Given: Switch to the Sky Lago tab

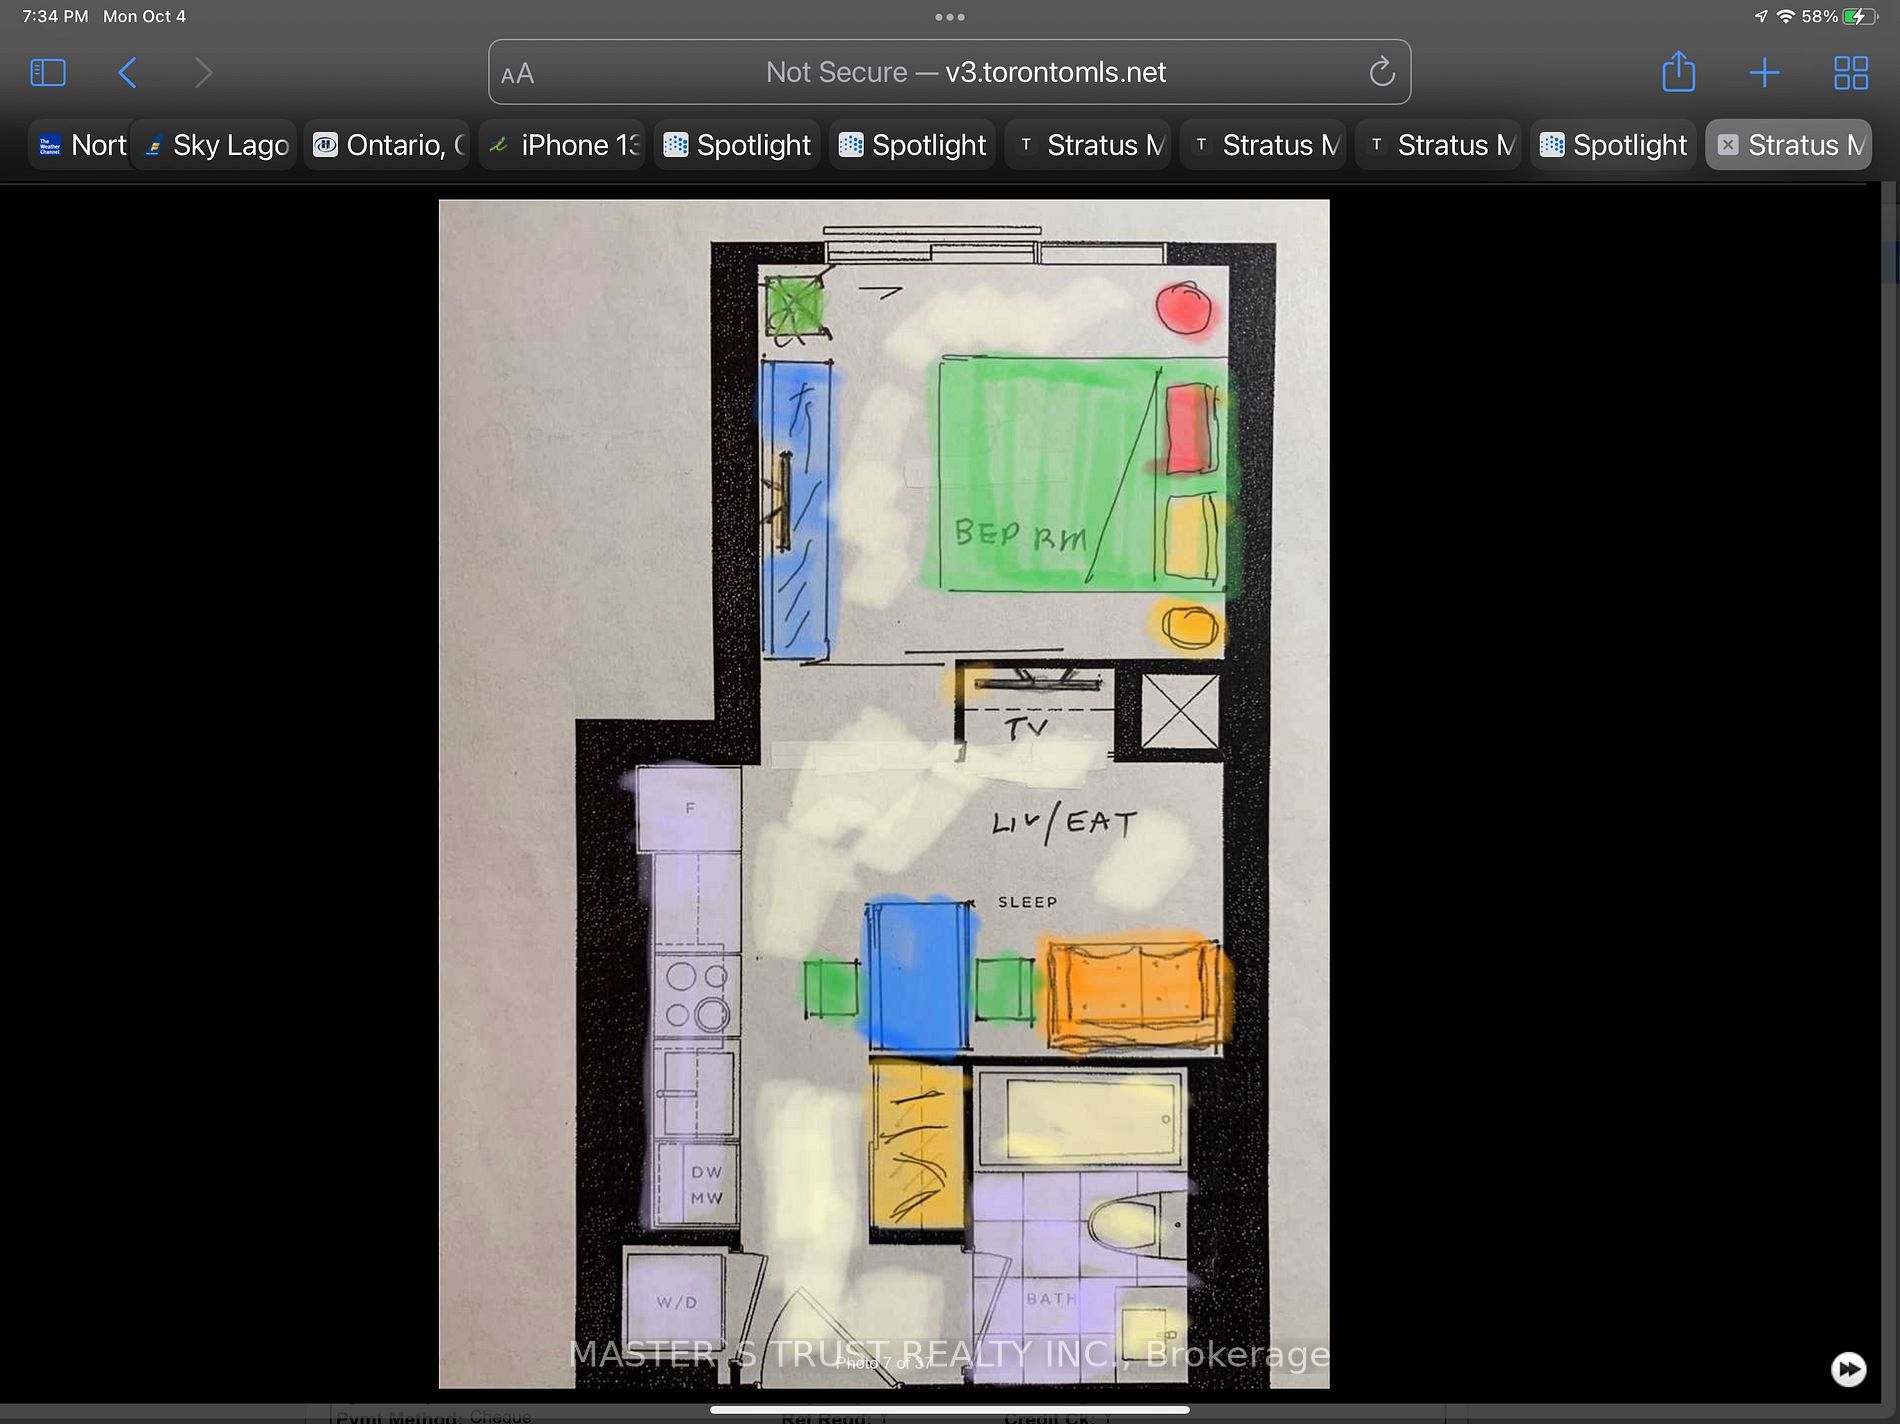Looking at the screenshot, I should (215, 145).
